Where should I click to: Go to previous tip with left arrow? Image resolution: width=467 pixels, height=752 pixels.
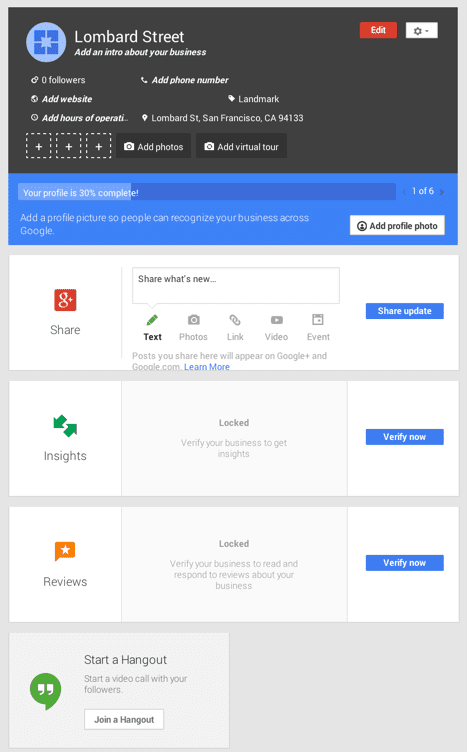tap(404, 192)
